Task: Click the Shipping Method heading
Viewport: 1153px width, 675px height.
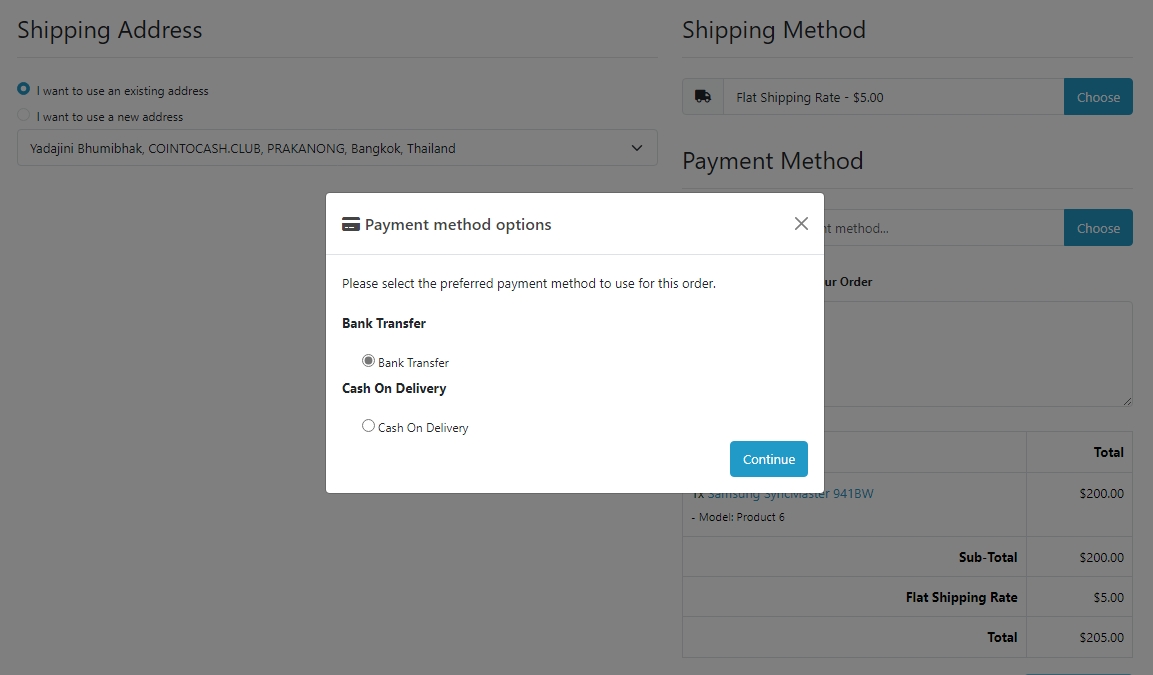Action: tap(774, 30)
